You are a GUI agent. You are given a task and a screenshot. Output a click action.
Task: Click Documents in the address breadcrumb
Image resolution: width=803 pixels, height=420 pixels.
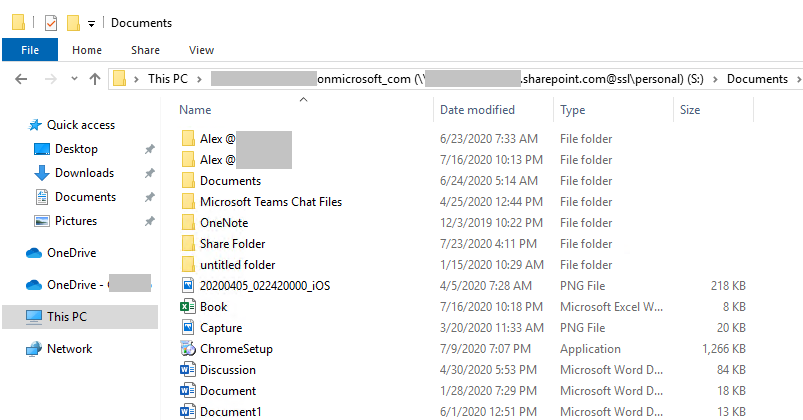click(757, 79)
